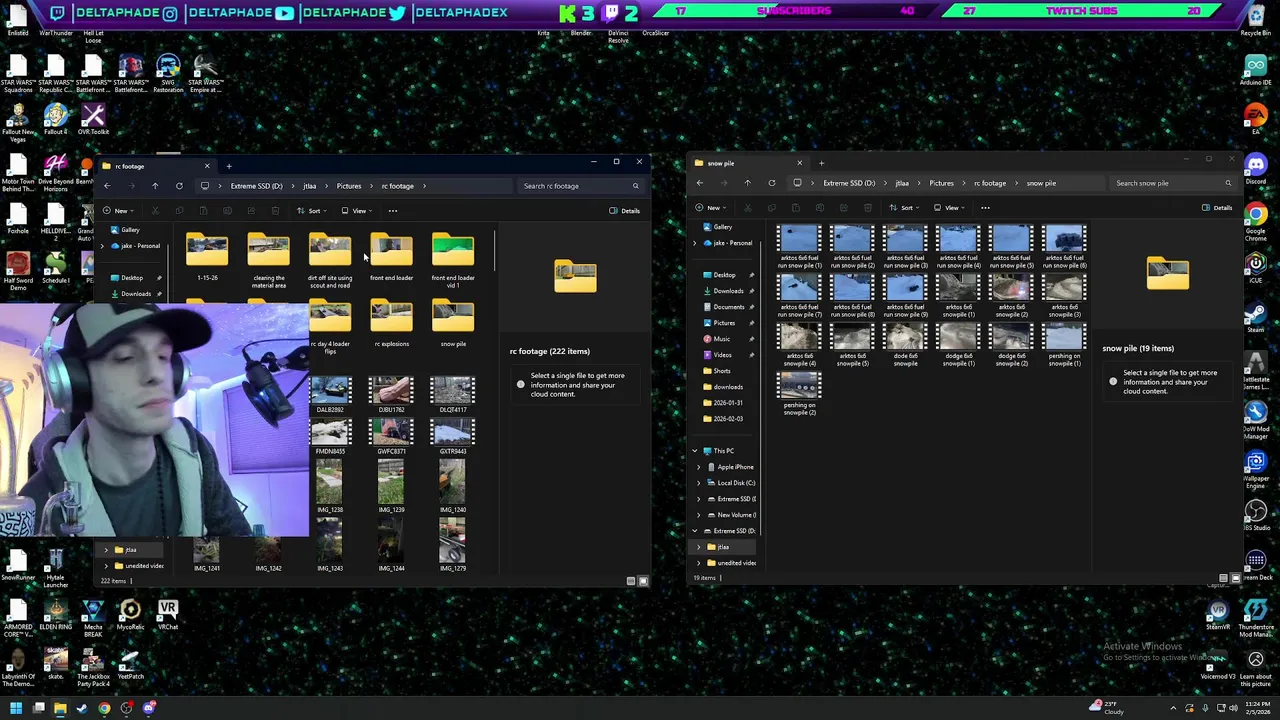Open ELDEN RING desktop shortcut
Screen dimensions: 1280x720
(130, 615)
